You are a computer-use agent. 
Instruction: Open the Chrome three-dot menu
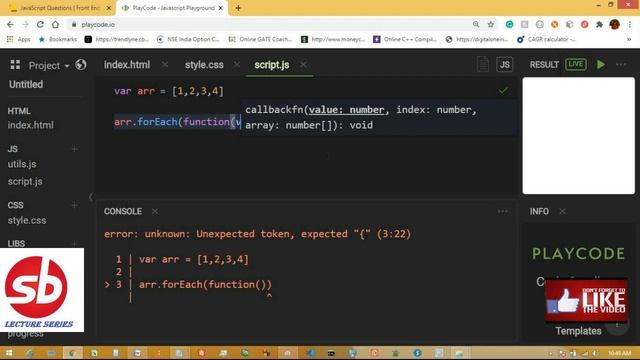630,24
